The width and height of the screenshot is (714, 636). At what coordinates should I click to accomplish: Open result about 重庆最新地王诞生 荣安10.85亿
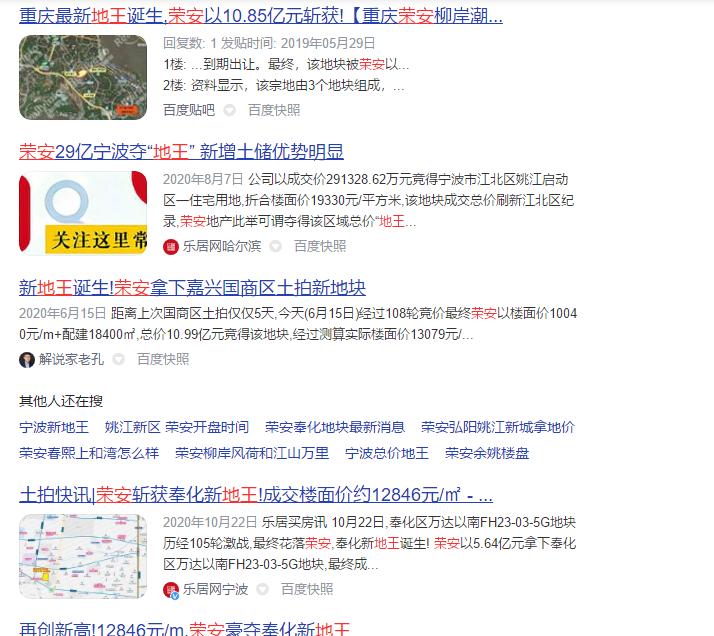coord(261,16)
